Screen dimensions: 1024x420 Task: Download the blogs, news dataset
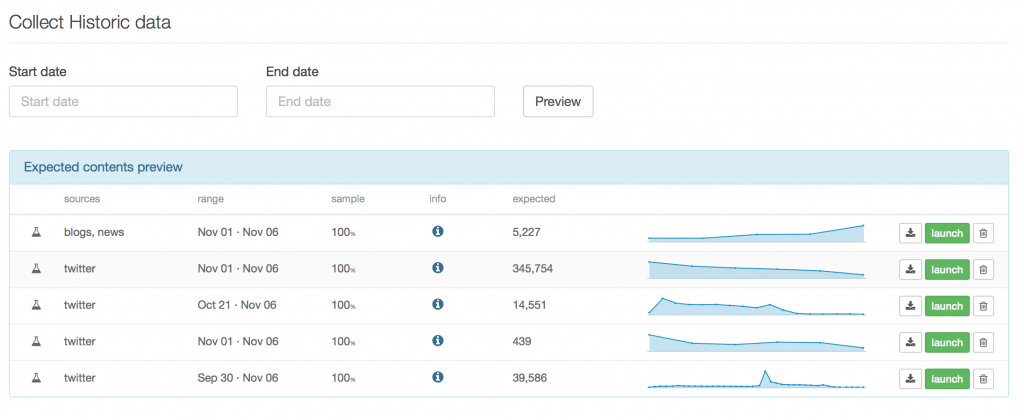coord(910,233)
